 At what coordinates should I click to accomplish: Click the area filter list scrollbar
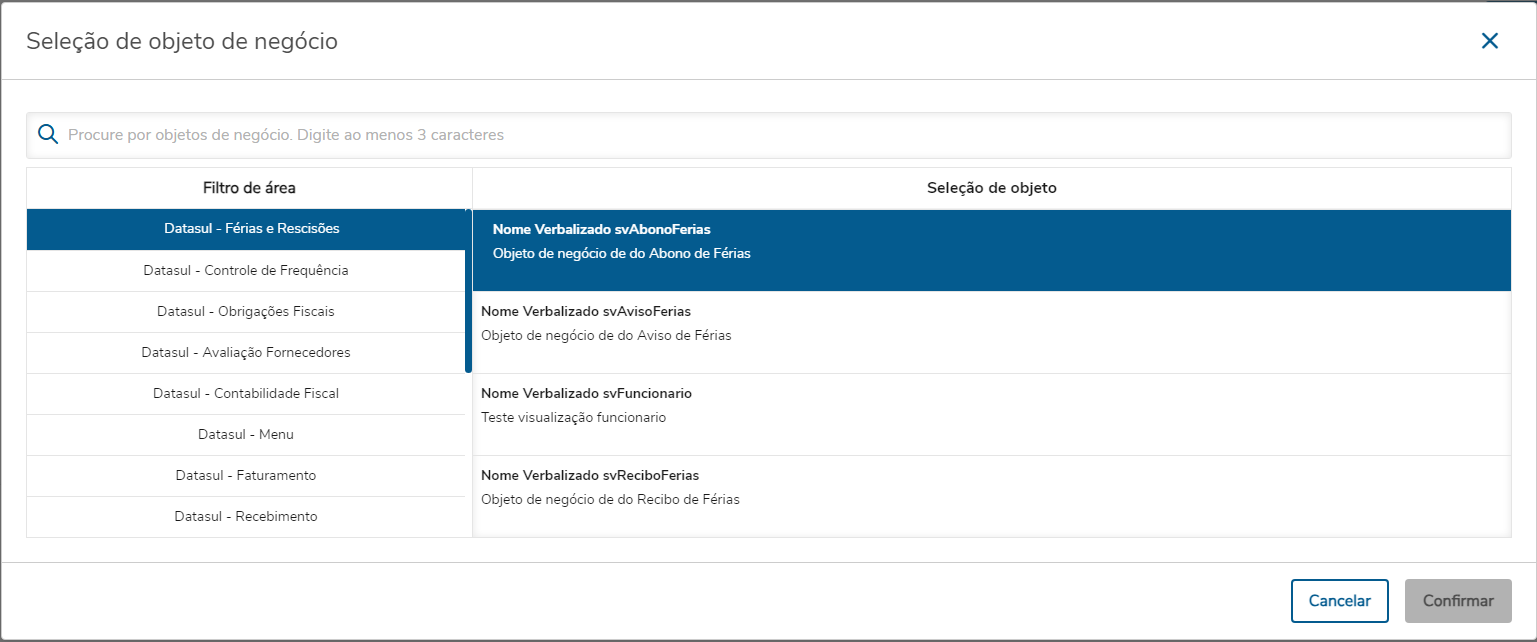(x=468, y=291)
